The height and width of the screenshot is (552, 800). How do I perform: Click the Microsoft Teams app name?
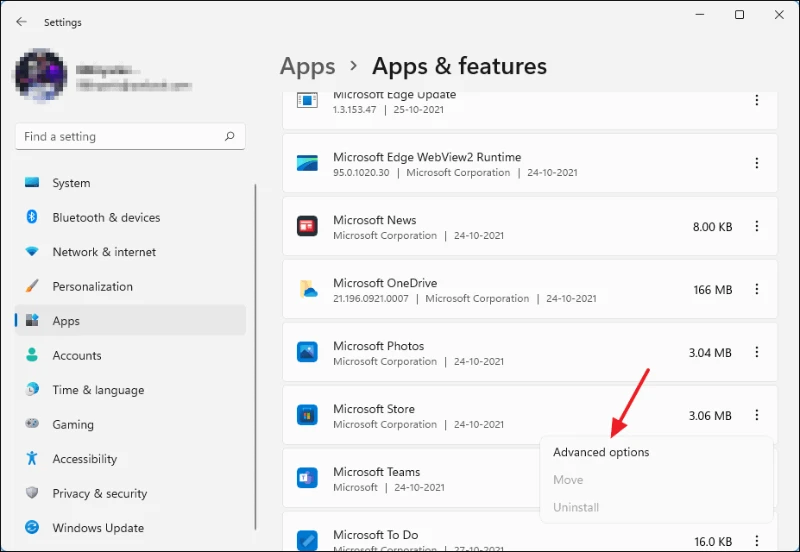click(x=377, y=472)
